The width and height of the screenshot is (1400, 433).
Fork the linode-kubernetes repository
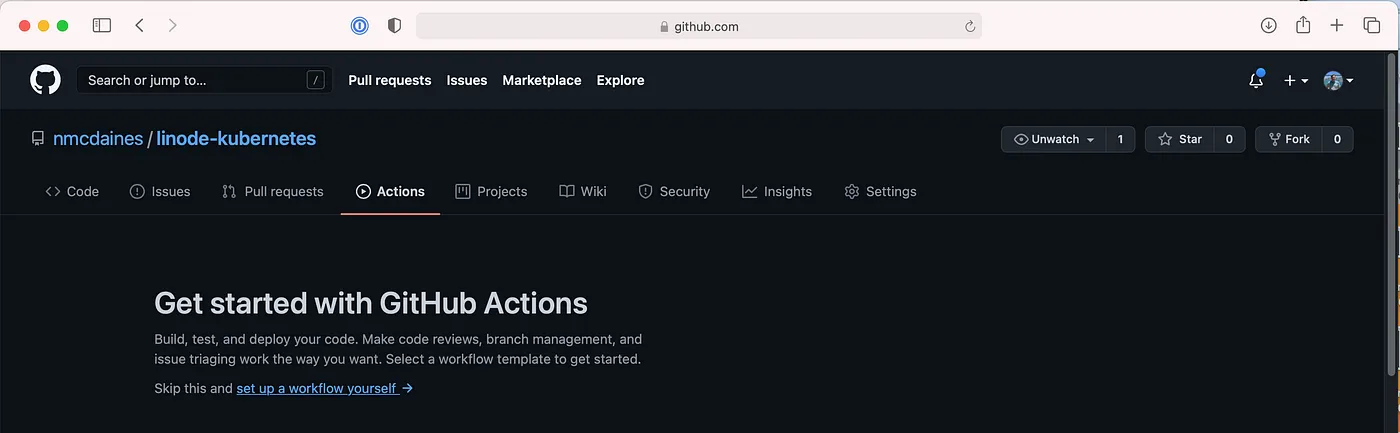pos(1288,139)
